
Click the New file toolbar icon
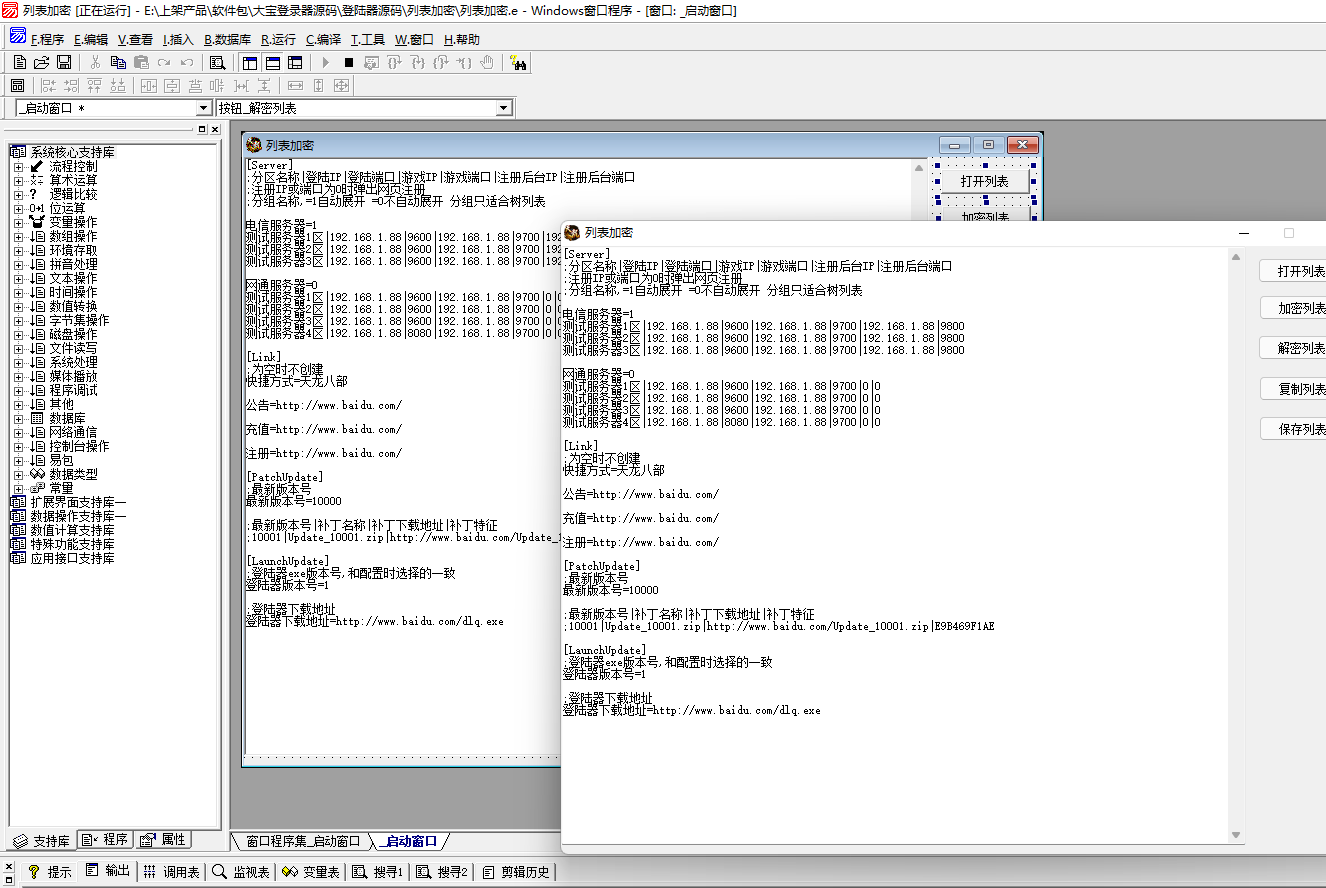[19, 63]
